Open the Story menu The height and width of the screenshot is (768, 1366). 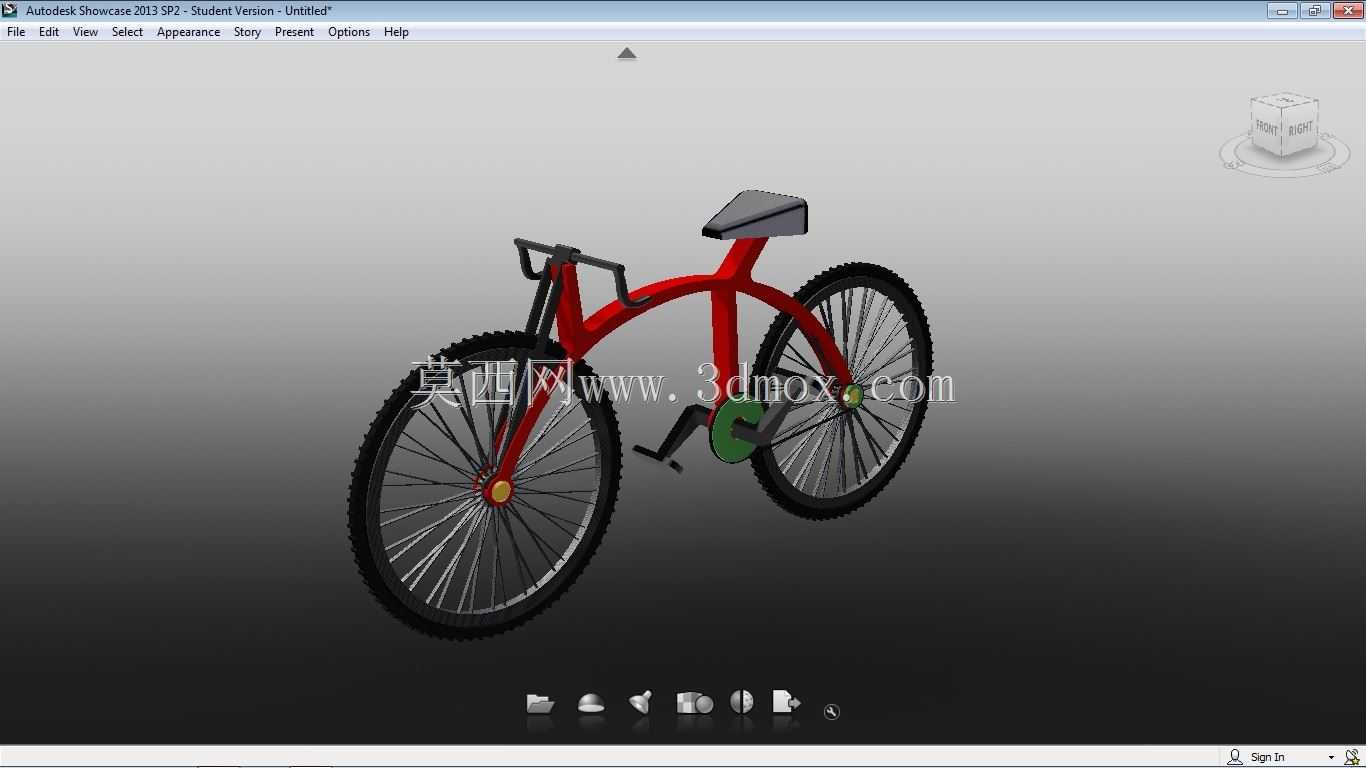247,32
